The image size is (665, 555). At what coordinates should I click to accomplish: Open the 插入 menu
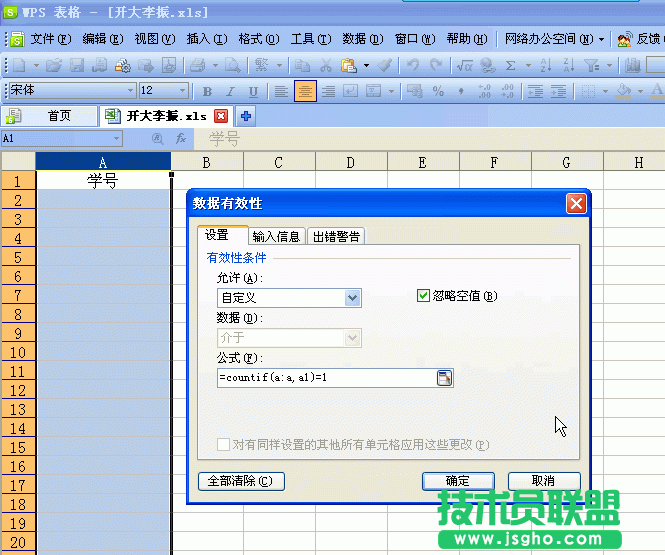click(207, 39)
